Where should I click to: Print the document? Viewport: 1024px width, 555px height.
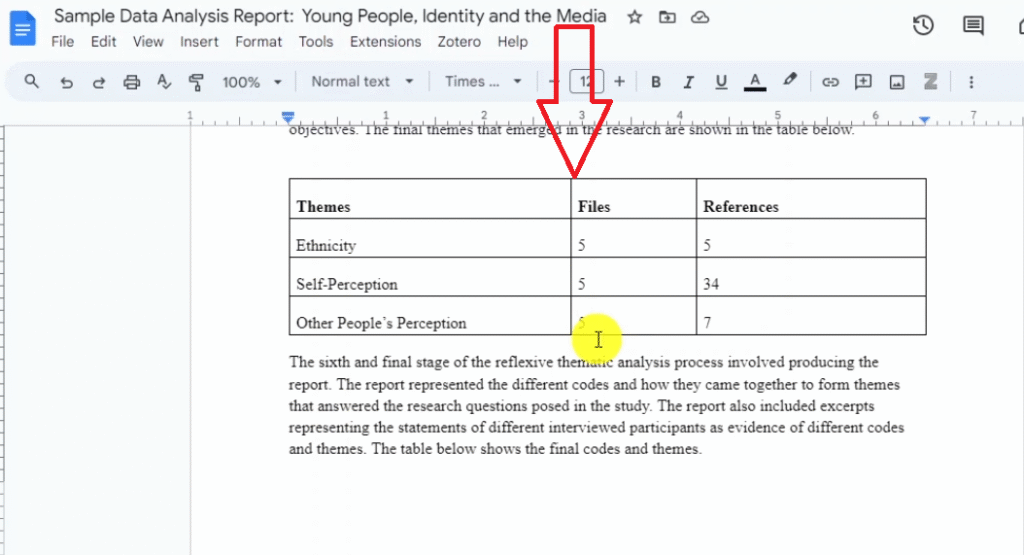[131, 82]
